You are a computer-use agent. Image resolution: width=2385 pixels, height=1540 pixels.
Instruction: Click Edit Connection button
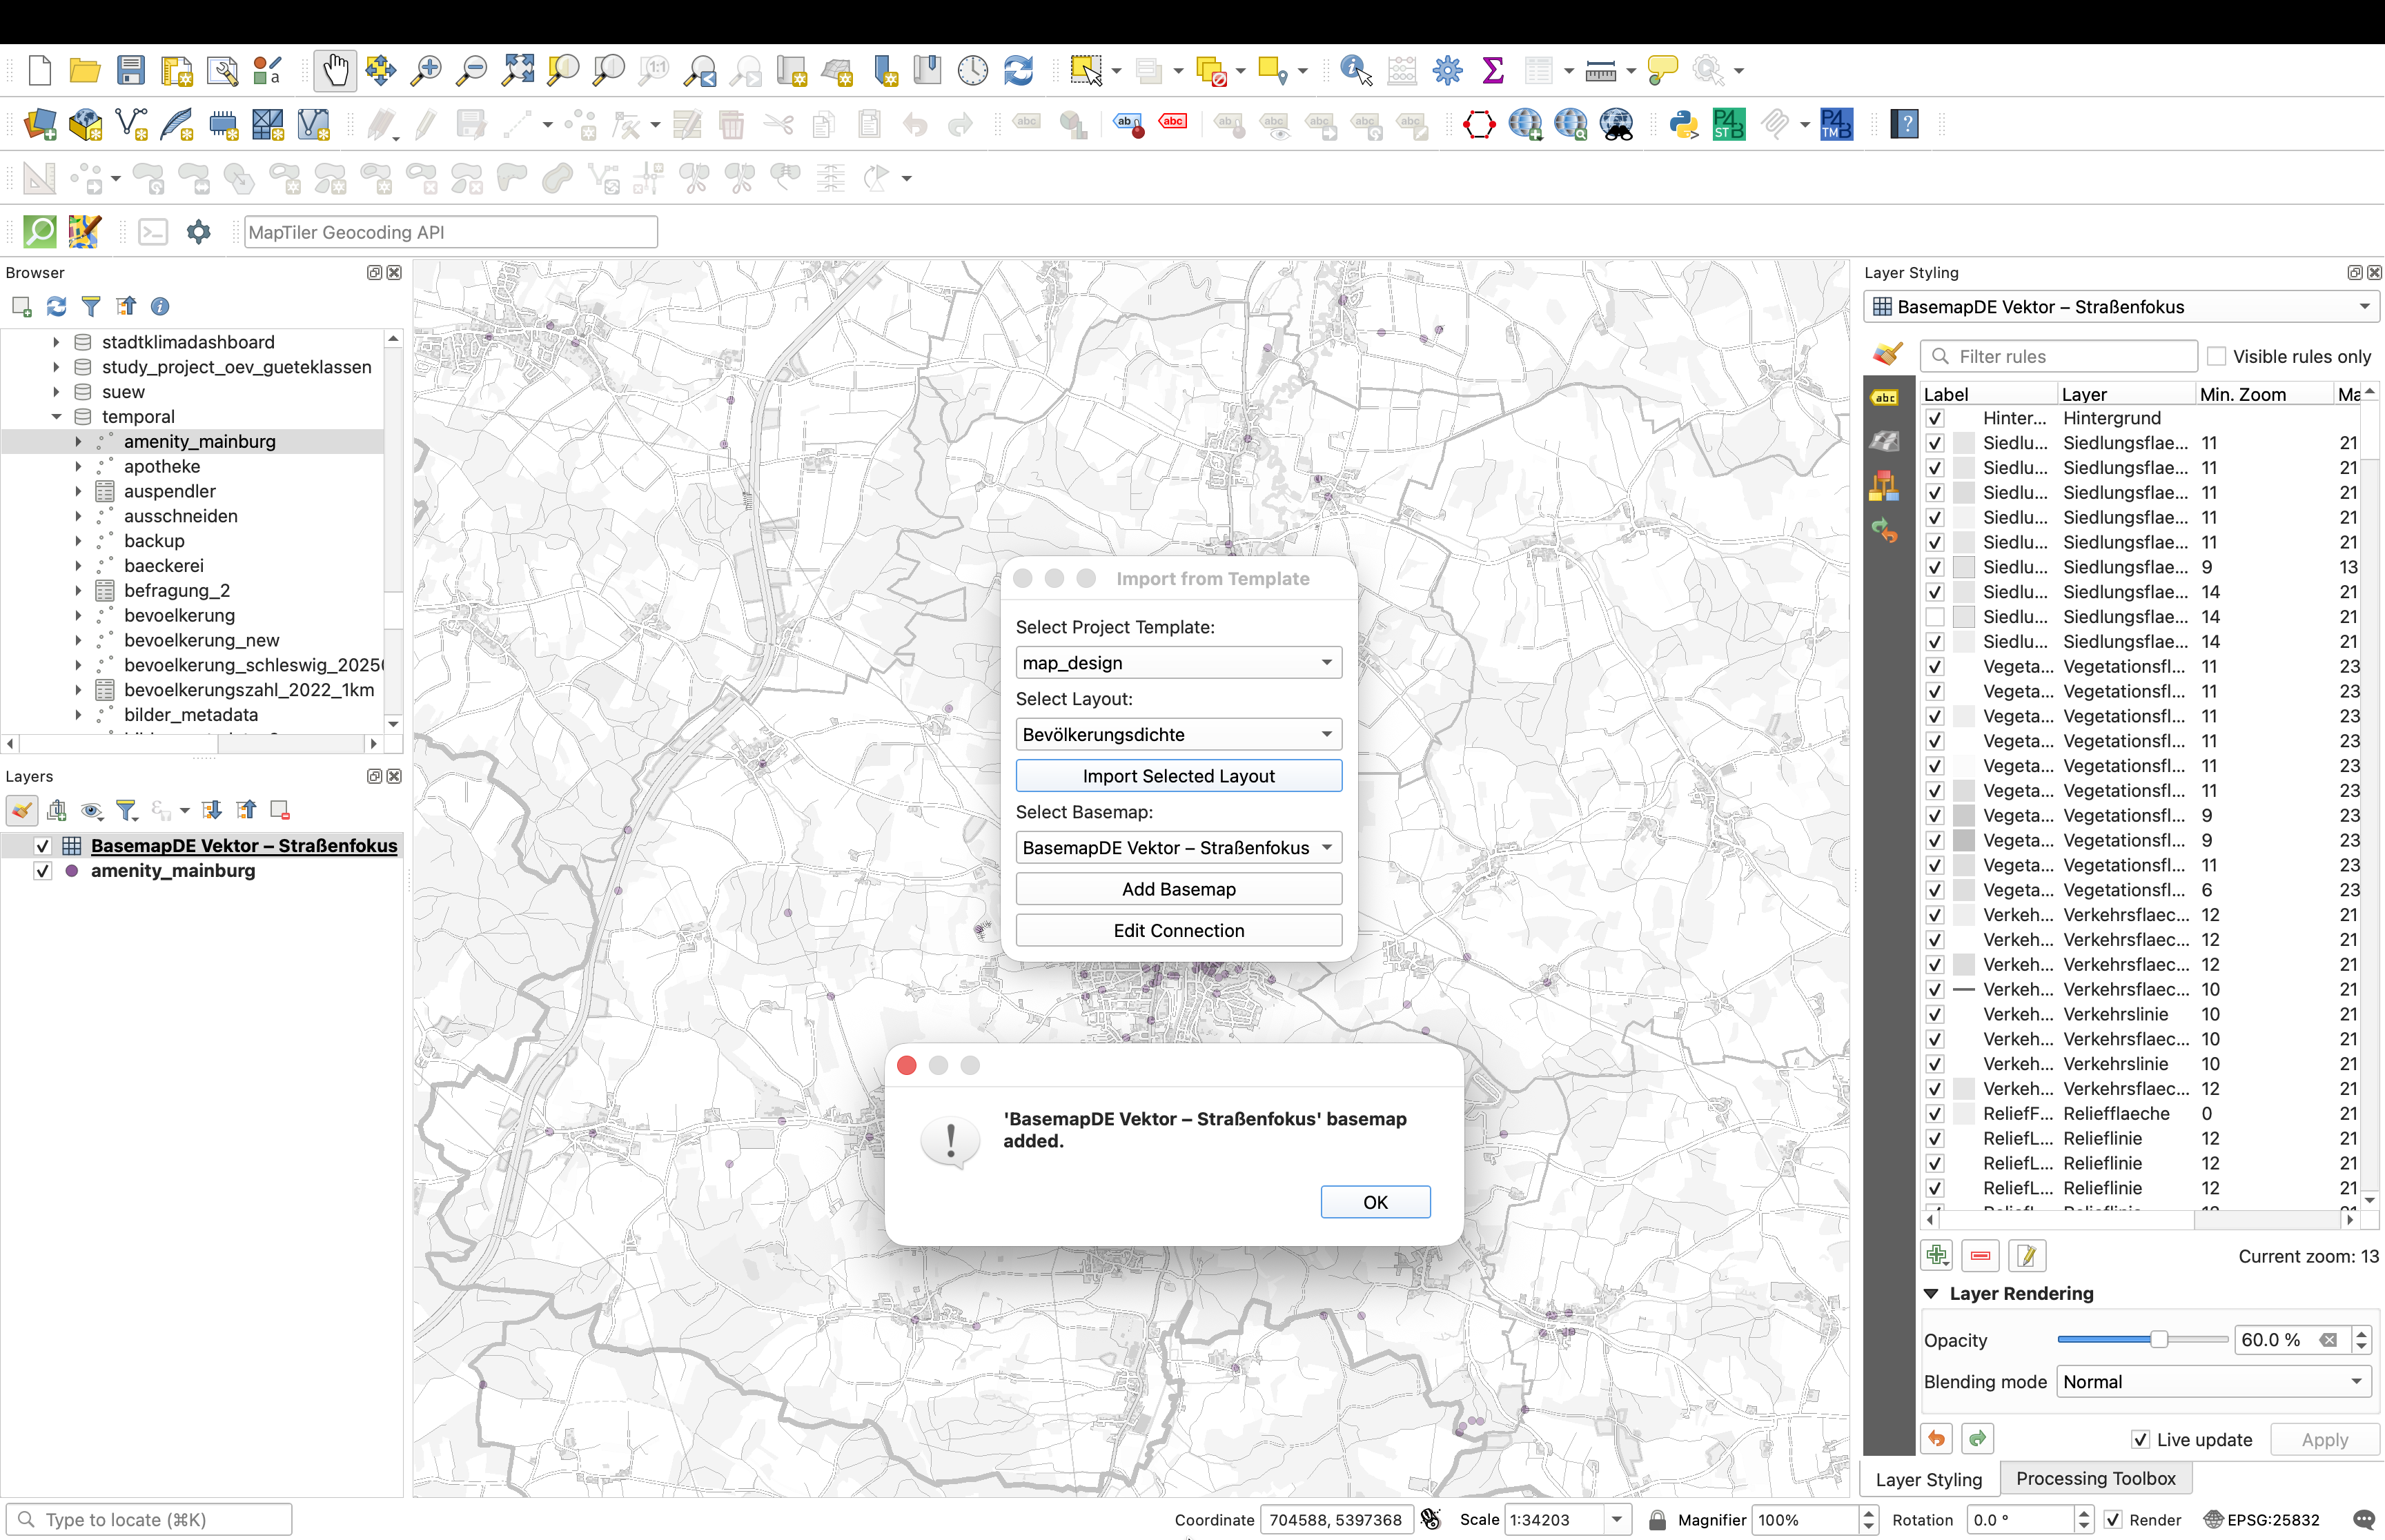click(1179, 931)
